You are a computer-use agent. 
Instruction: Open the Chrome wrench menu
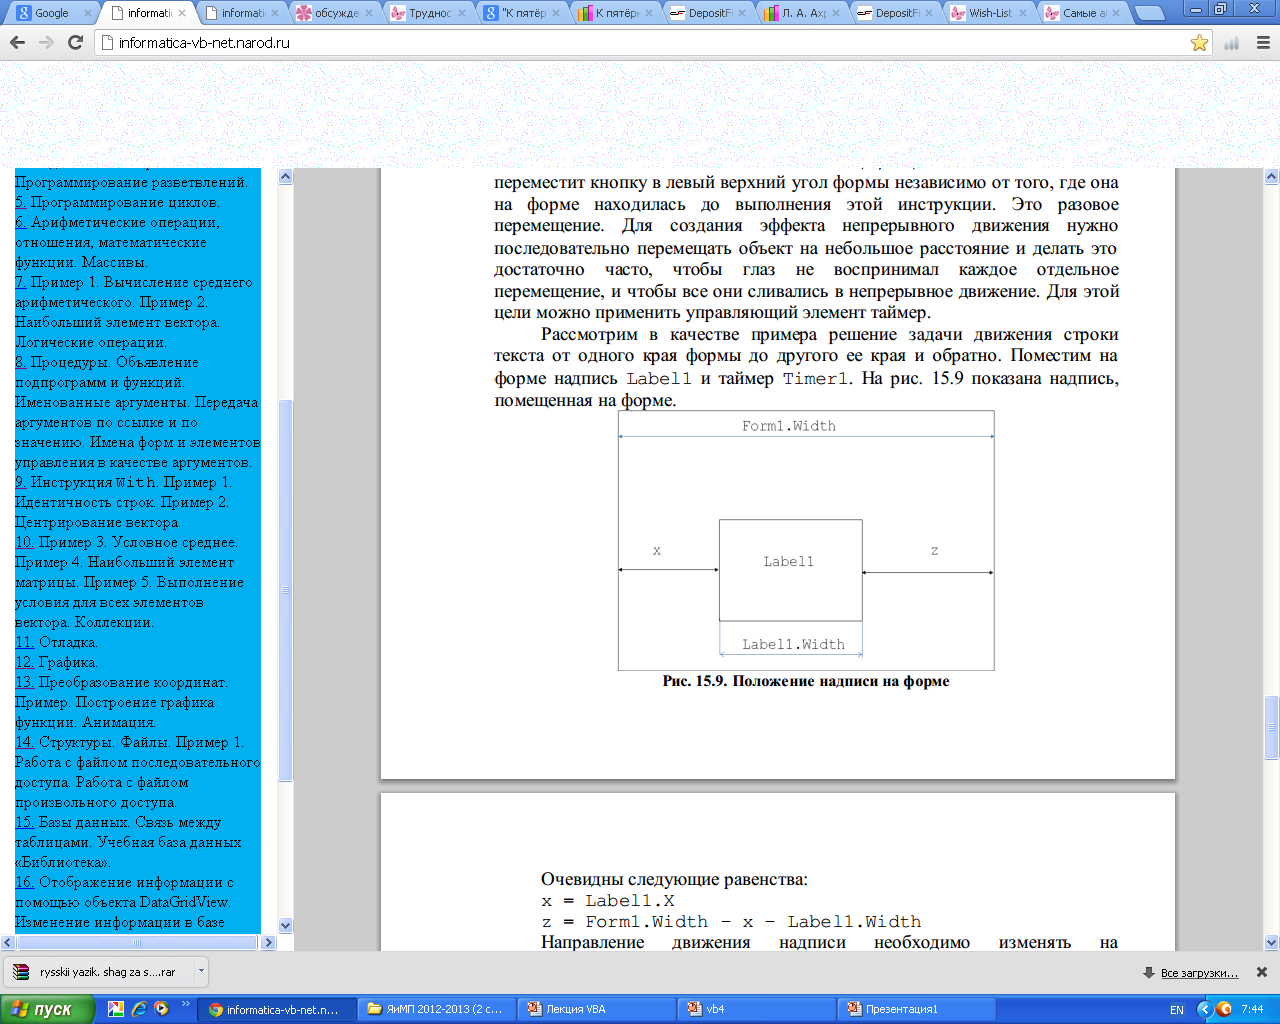(1261, 43)
